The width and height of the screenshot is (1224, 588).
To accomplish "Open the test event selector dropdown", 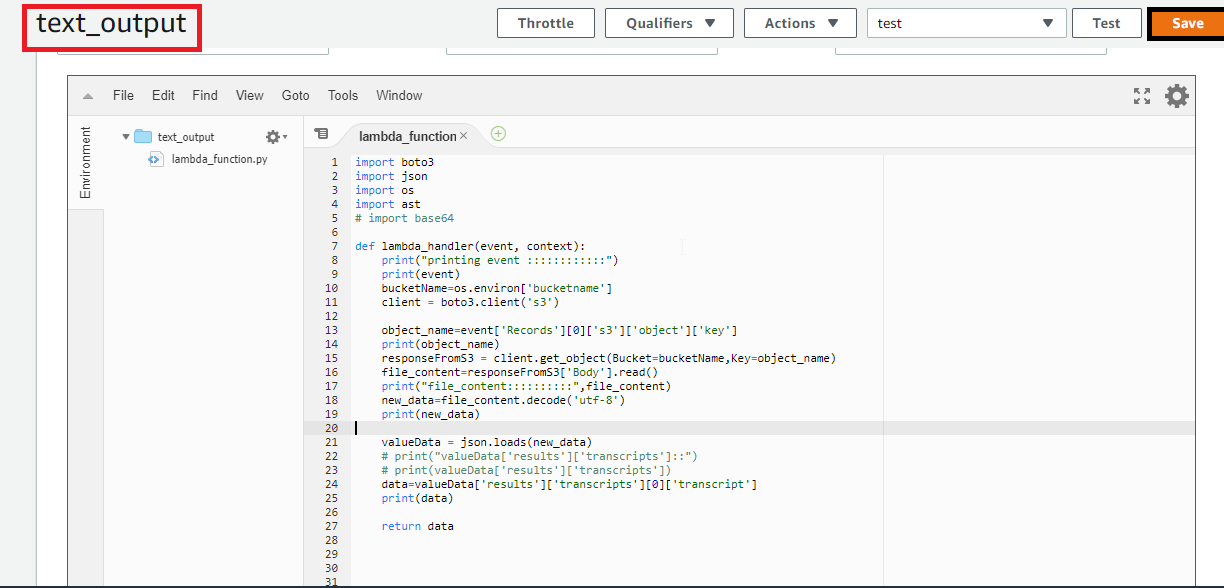I will (965, 22).
